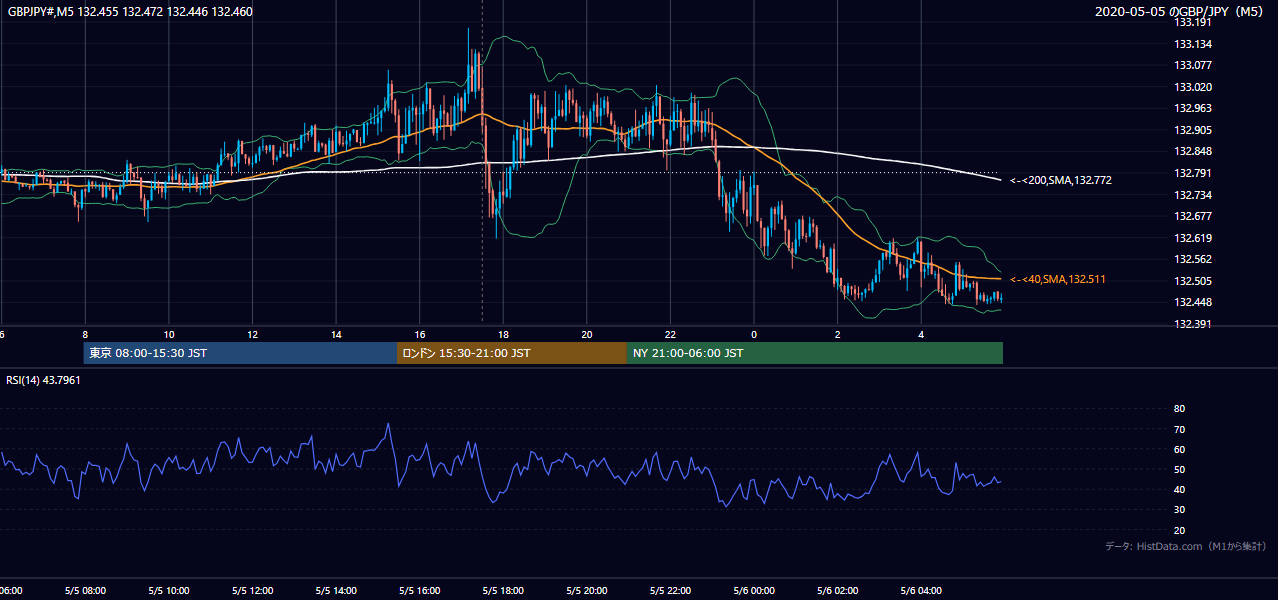The width and height of the screenshot is (1278, 600).
Task: Click the 5/5 20:00 time label
Action: click(x=587, y=591)
